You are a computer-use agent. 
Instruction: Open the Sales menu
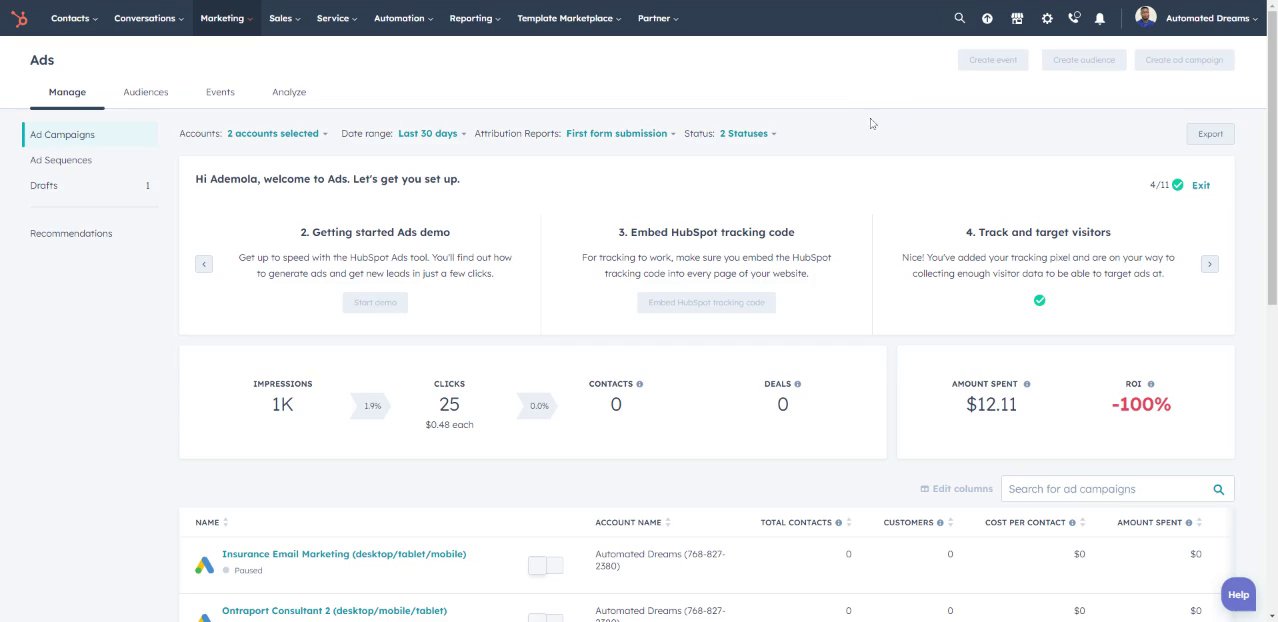tap(285, 18)
